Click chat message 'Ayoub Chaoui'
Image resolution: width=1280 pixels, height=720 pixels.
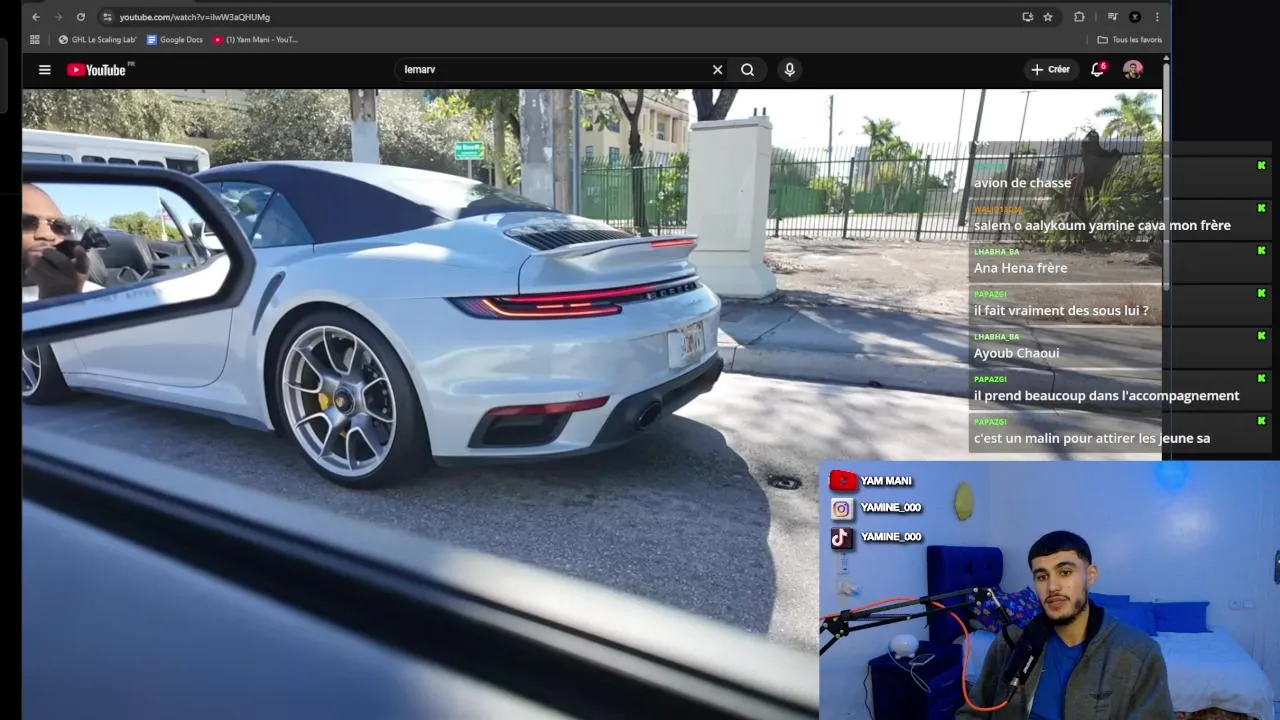pos(1016,353)
